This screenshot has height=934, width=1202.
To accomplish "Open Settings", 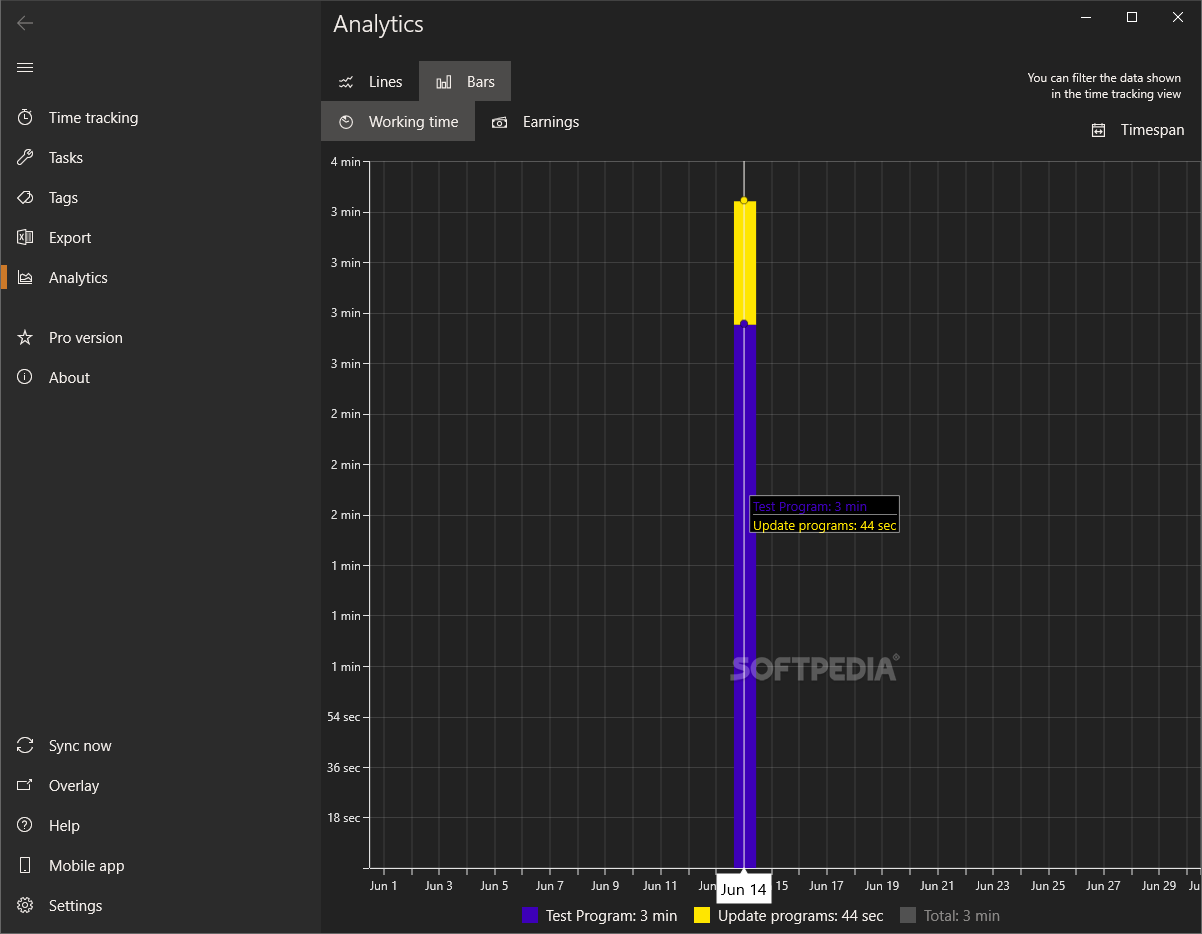I will click(x=160, y=906).
